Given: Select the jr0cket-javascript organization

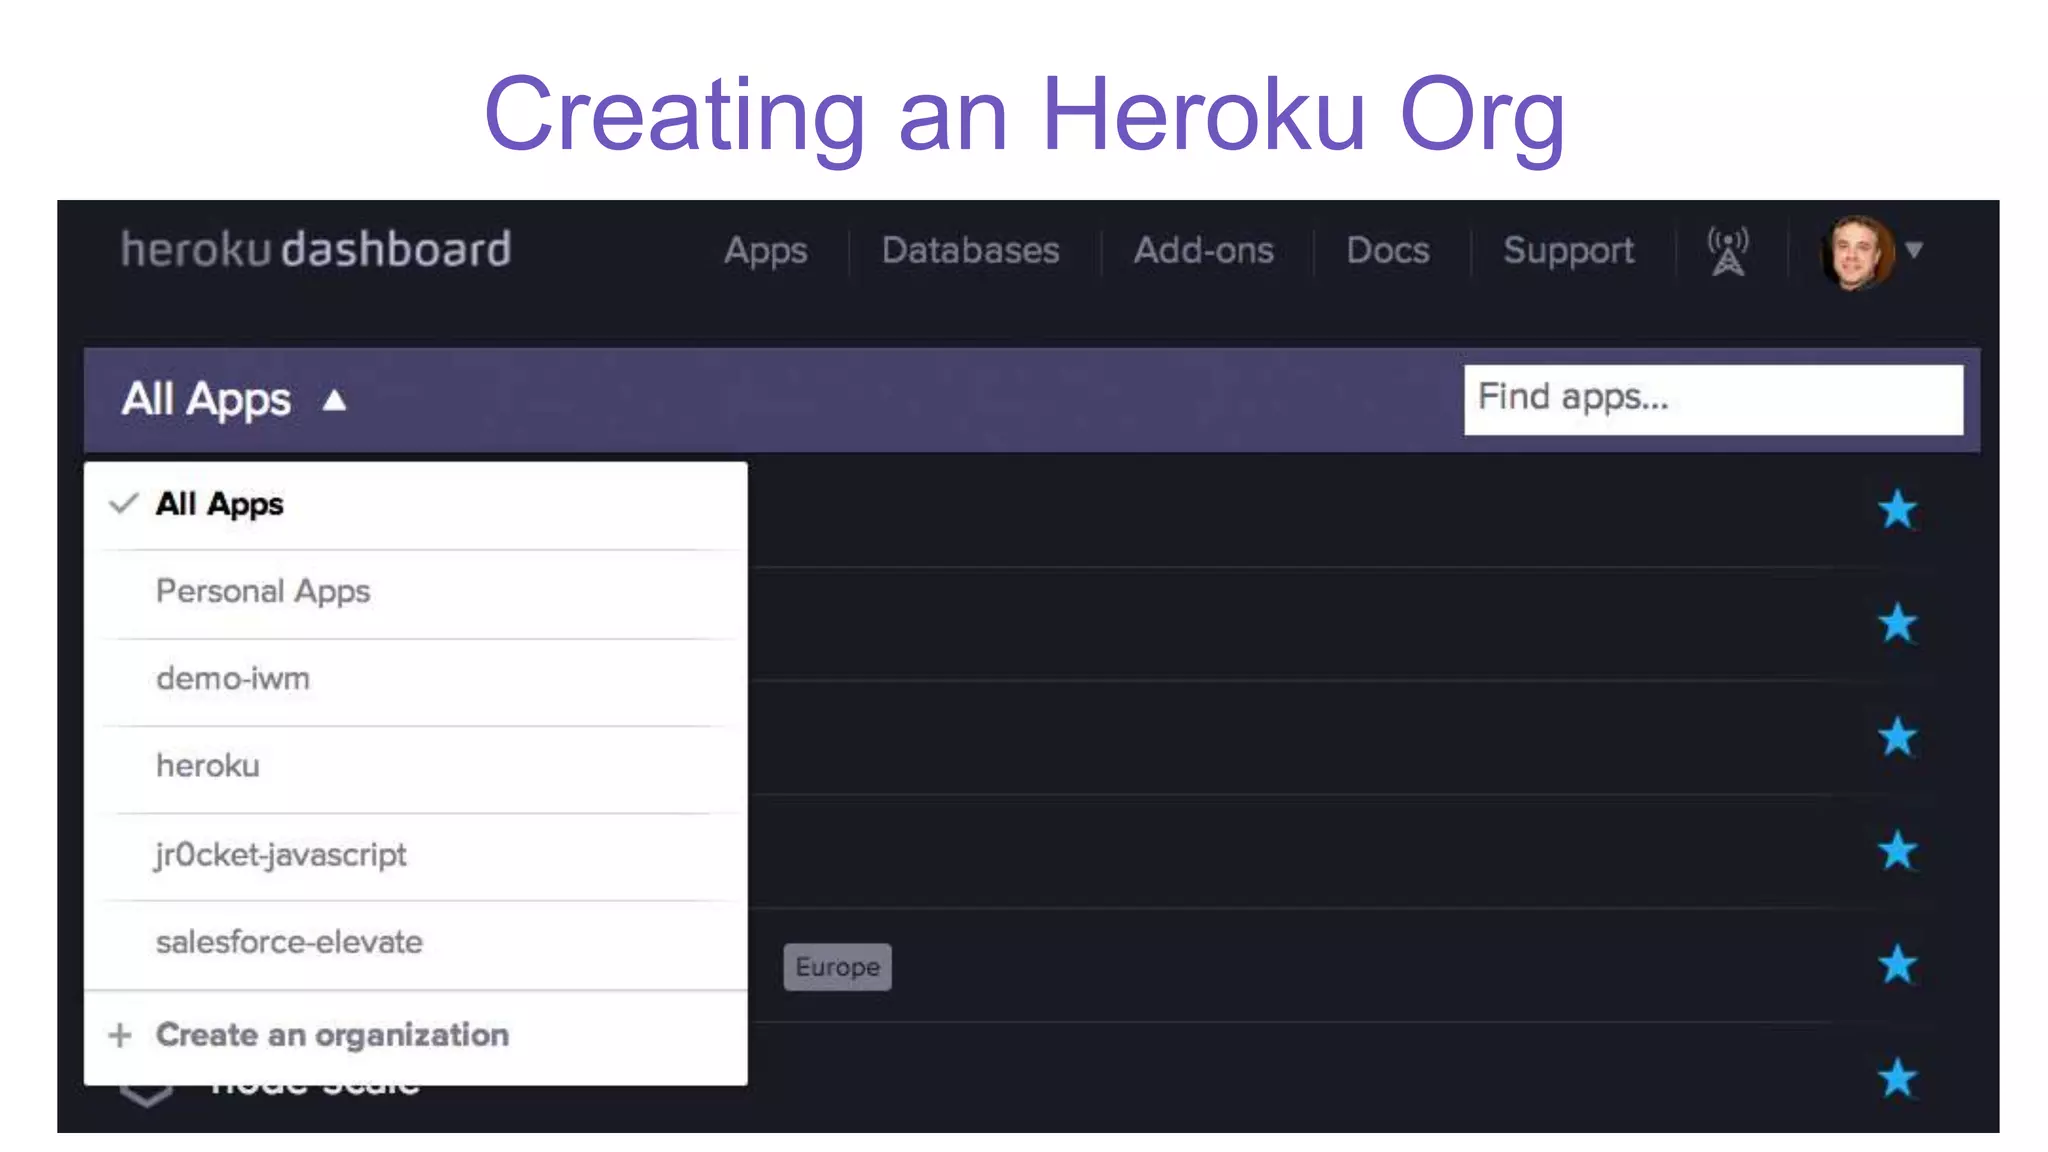Looking at the screenshot, I should (416, 855).
